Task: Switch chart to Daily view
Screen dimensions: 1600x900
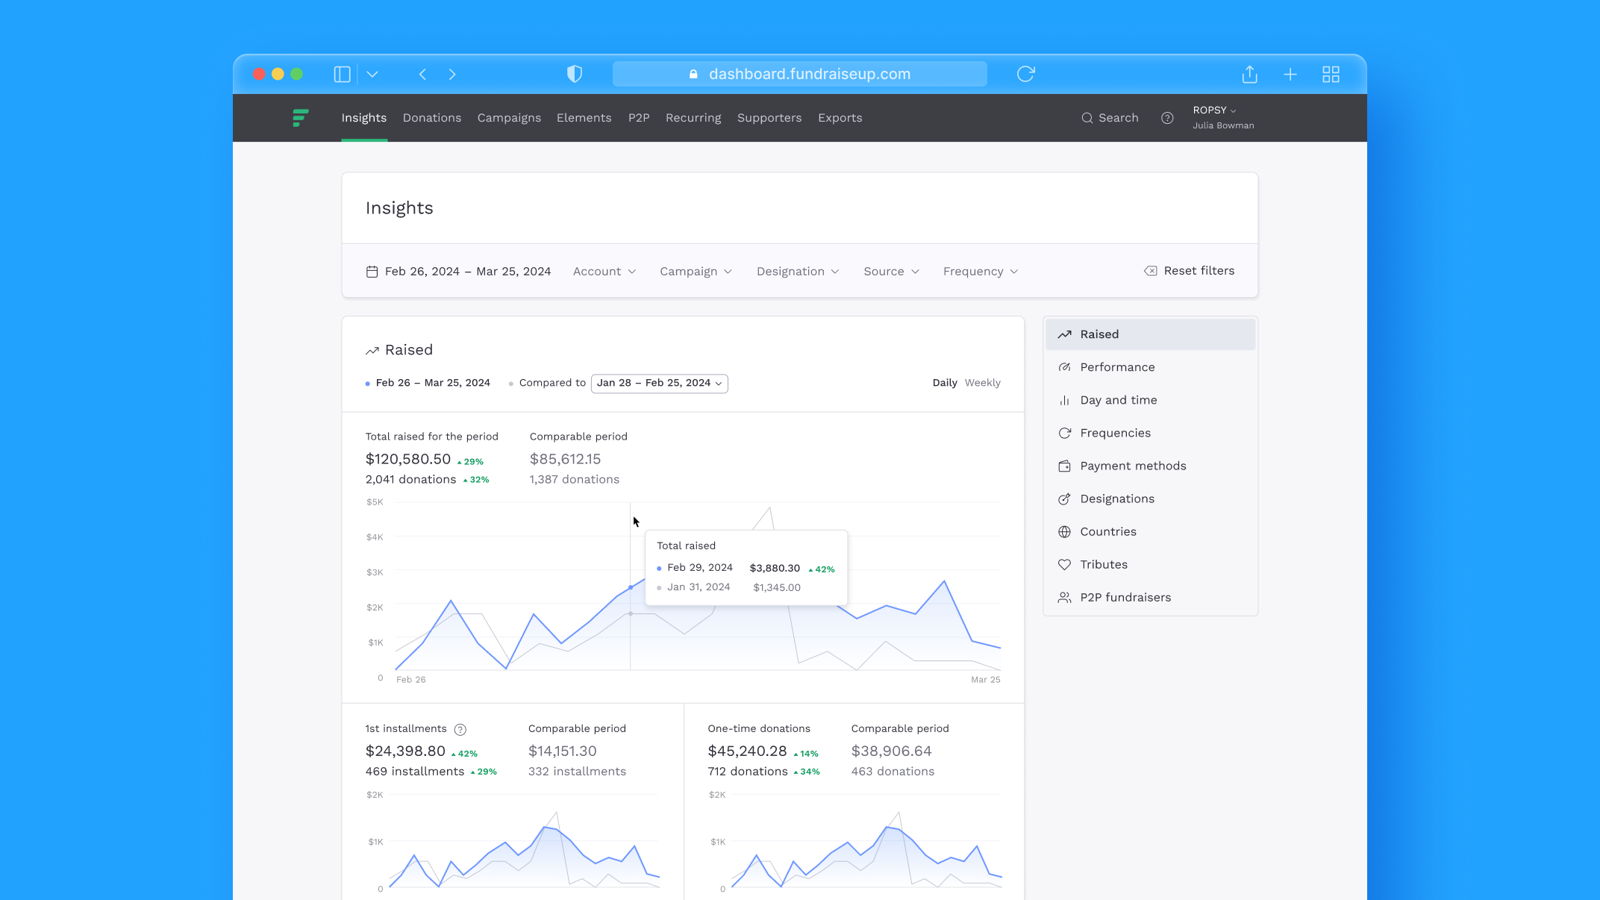Action: tap(944, 383)
